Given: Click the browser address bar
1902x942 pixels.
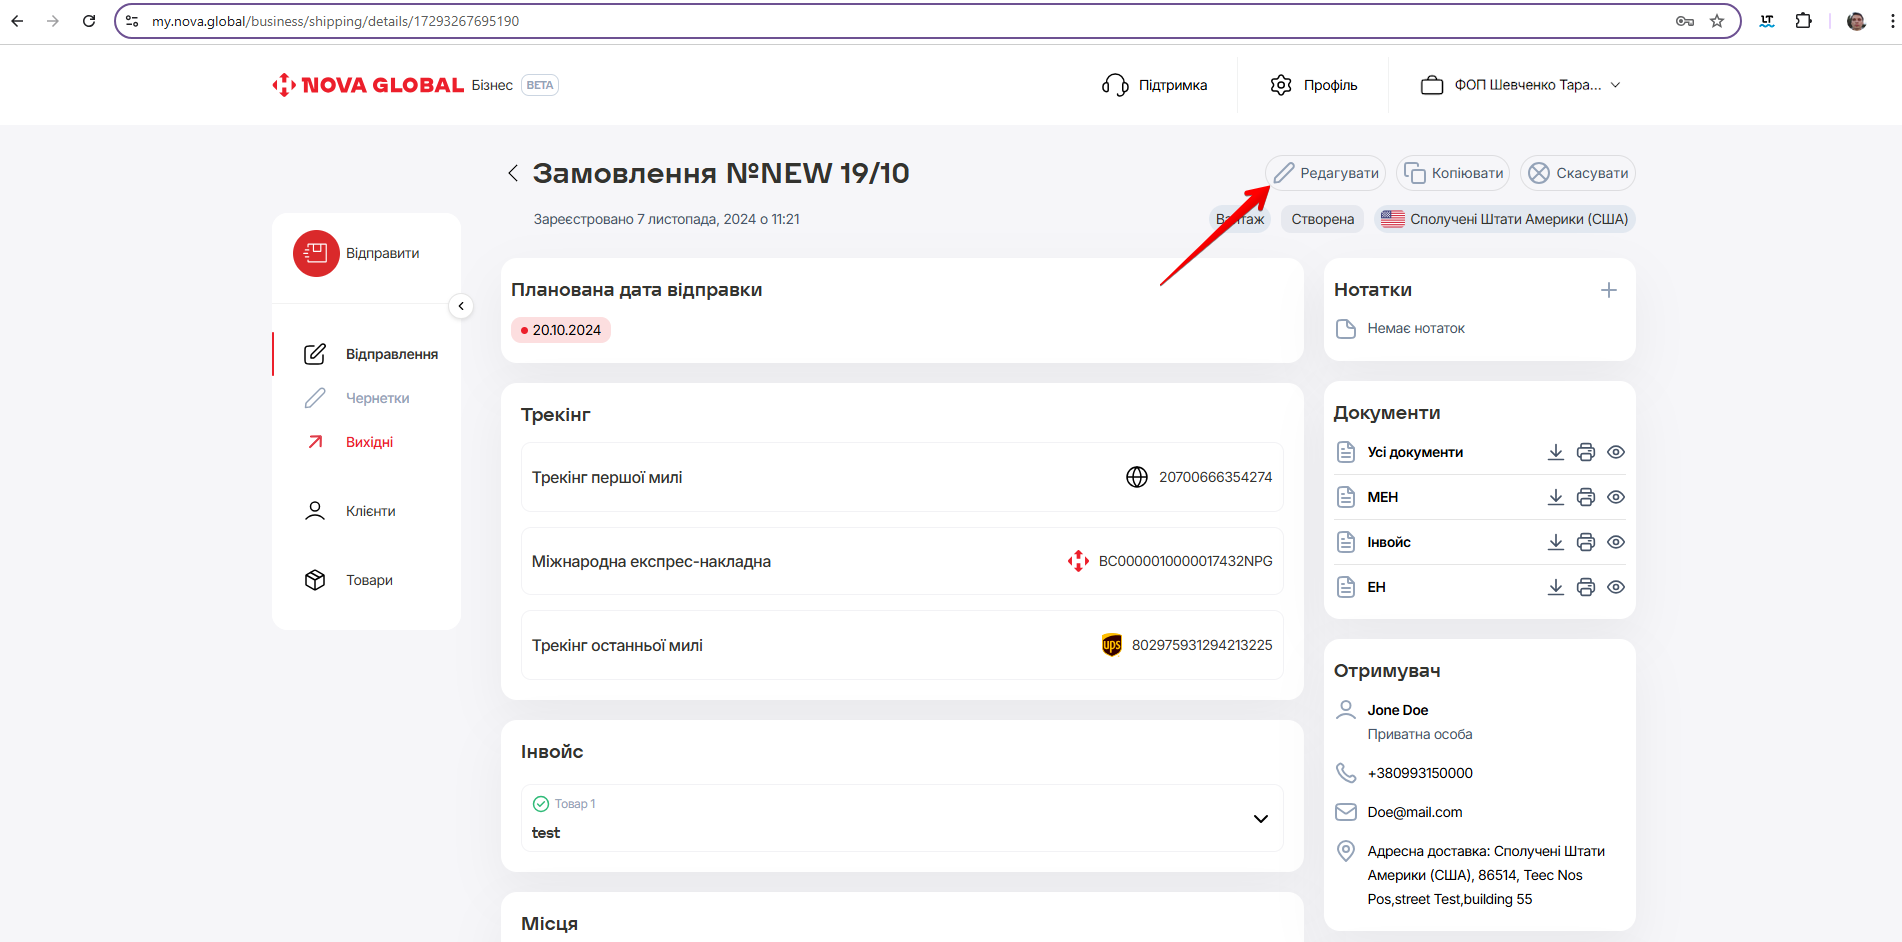Looking at the screenshot, I should click(x=900, y=21).
